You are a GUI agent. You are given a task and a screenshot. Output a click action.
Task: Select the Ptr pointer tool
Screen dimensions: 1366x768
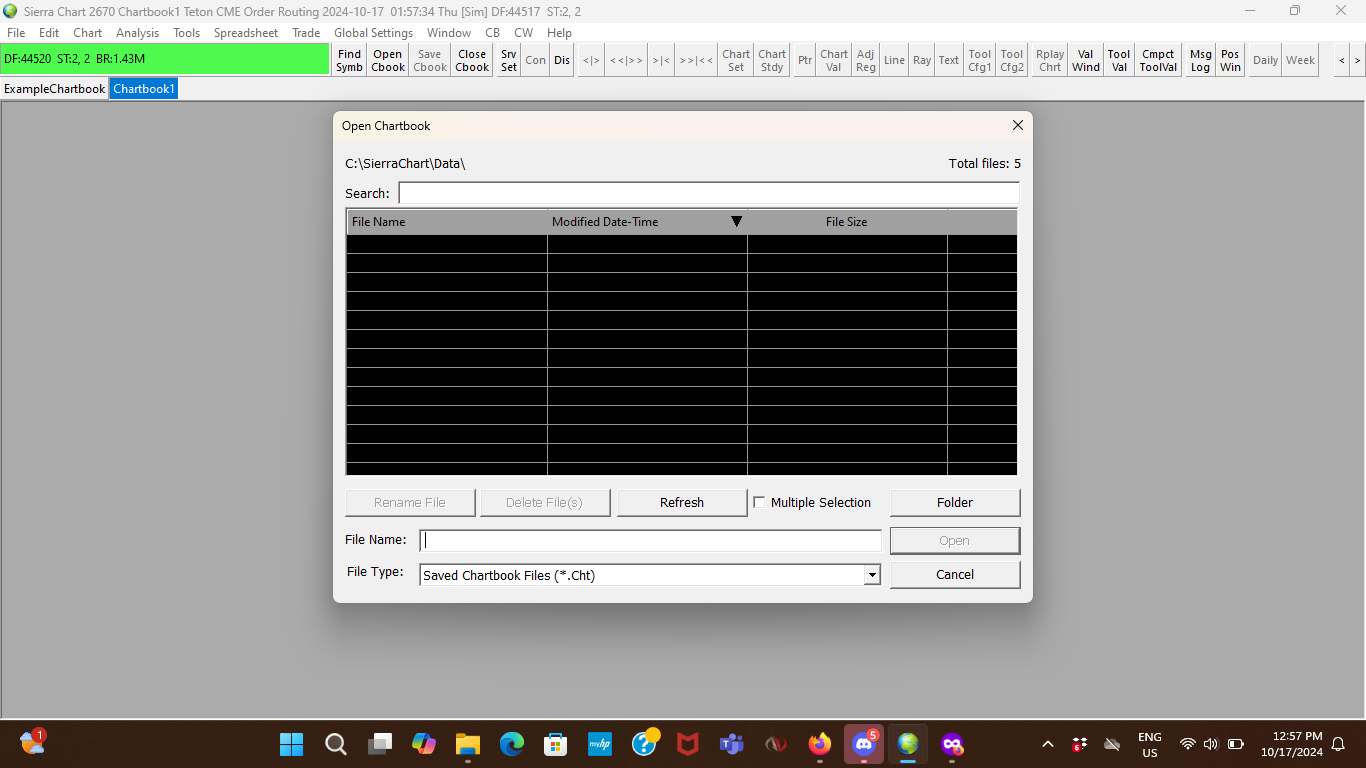click(805, 60)
